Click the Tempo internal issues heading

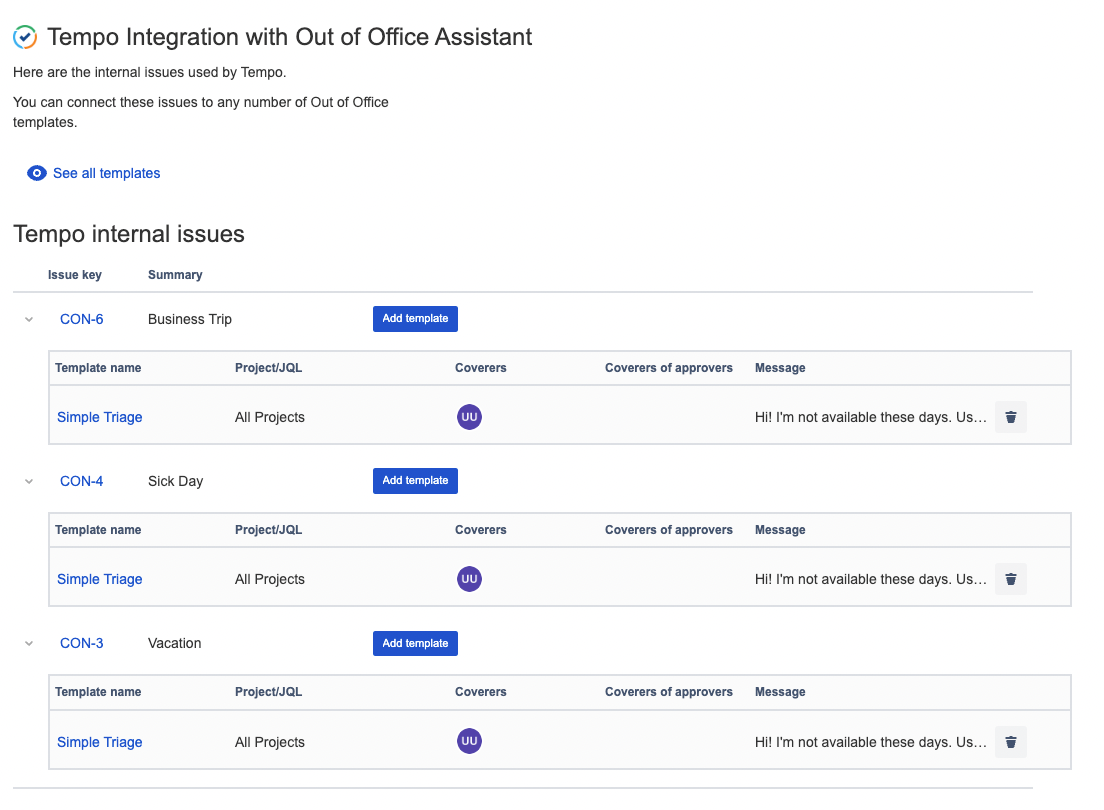[x=129, y=234]
